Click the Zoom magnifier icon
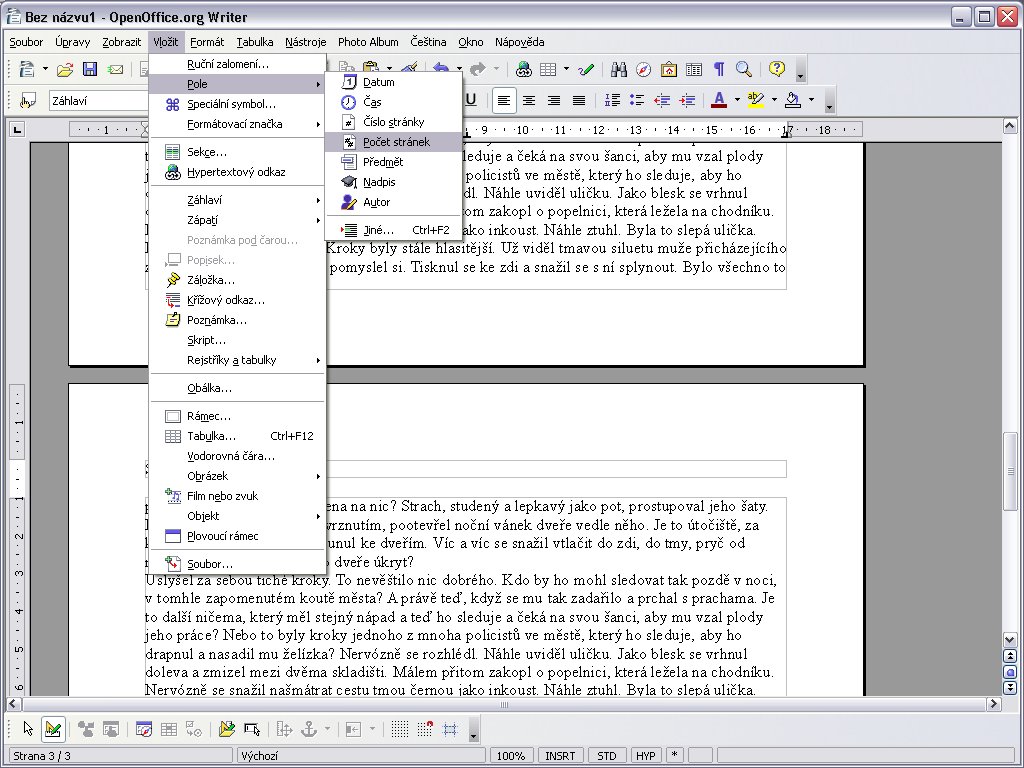Image resolution: width=1024 pixels, height=768 pixels. [743, 69]
